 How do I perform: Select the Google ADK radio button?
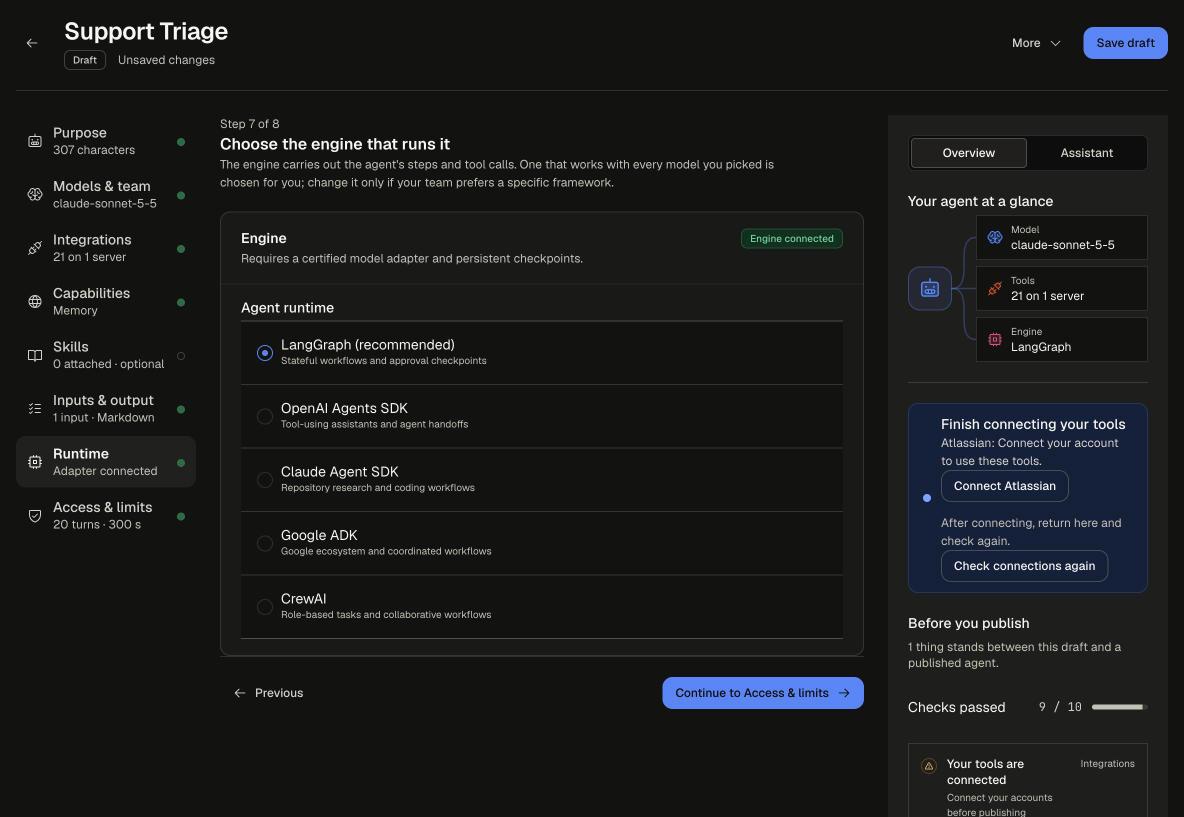(x=264, y=543)
